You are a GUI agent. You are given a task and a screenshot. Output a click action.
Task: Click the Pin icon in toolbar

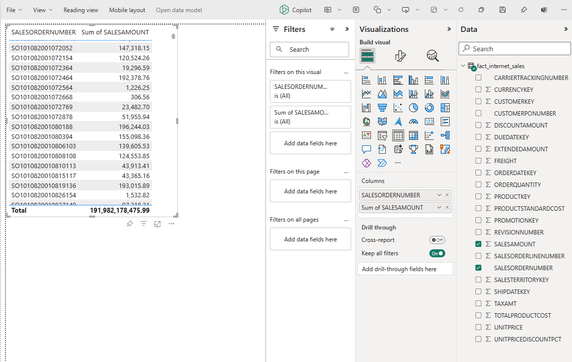point(523,10)
